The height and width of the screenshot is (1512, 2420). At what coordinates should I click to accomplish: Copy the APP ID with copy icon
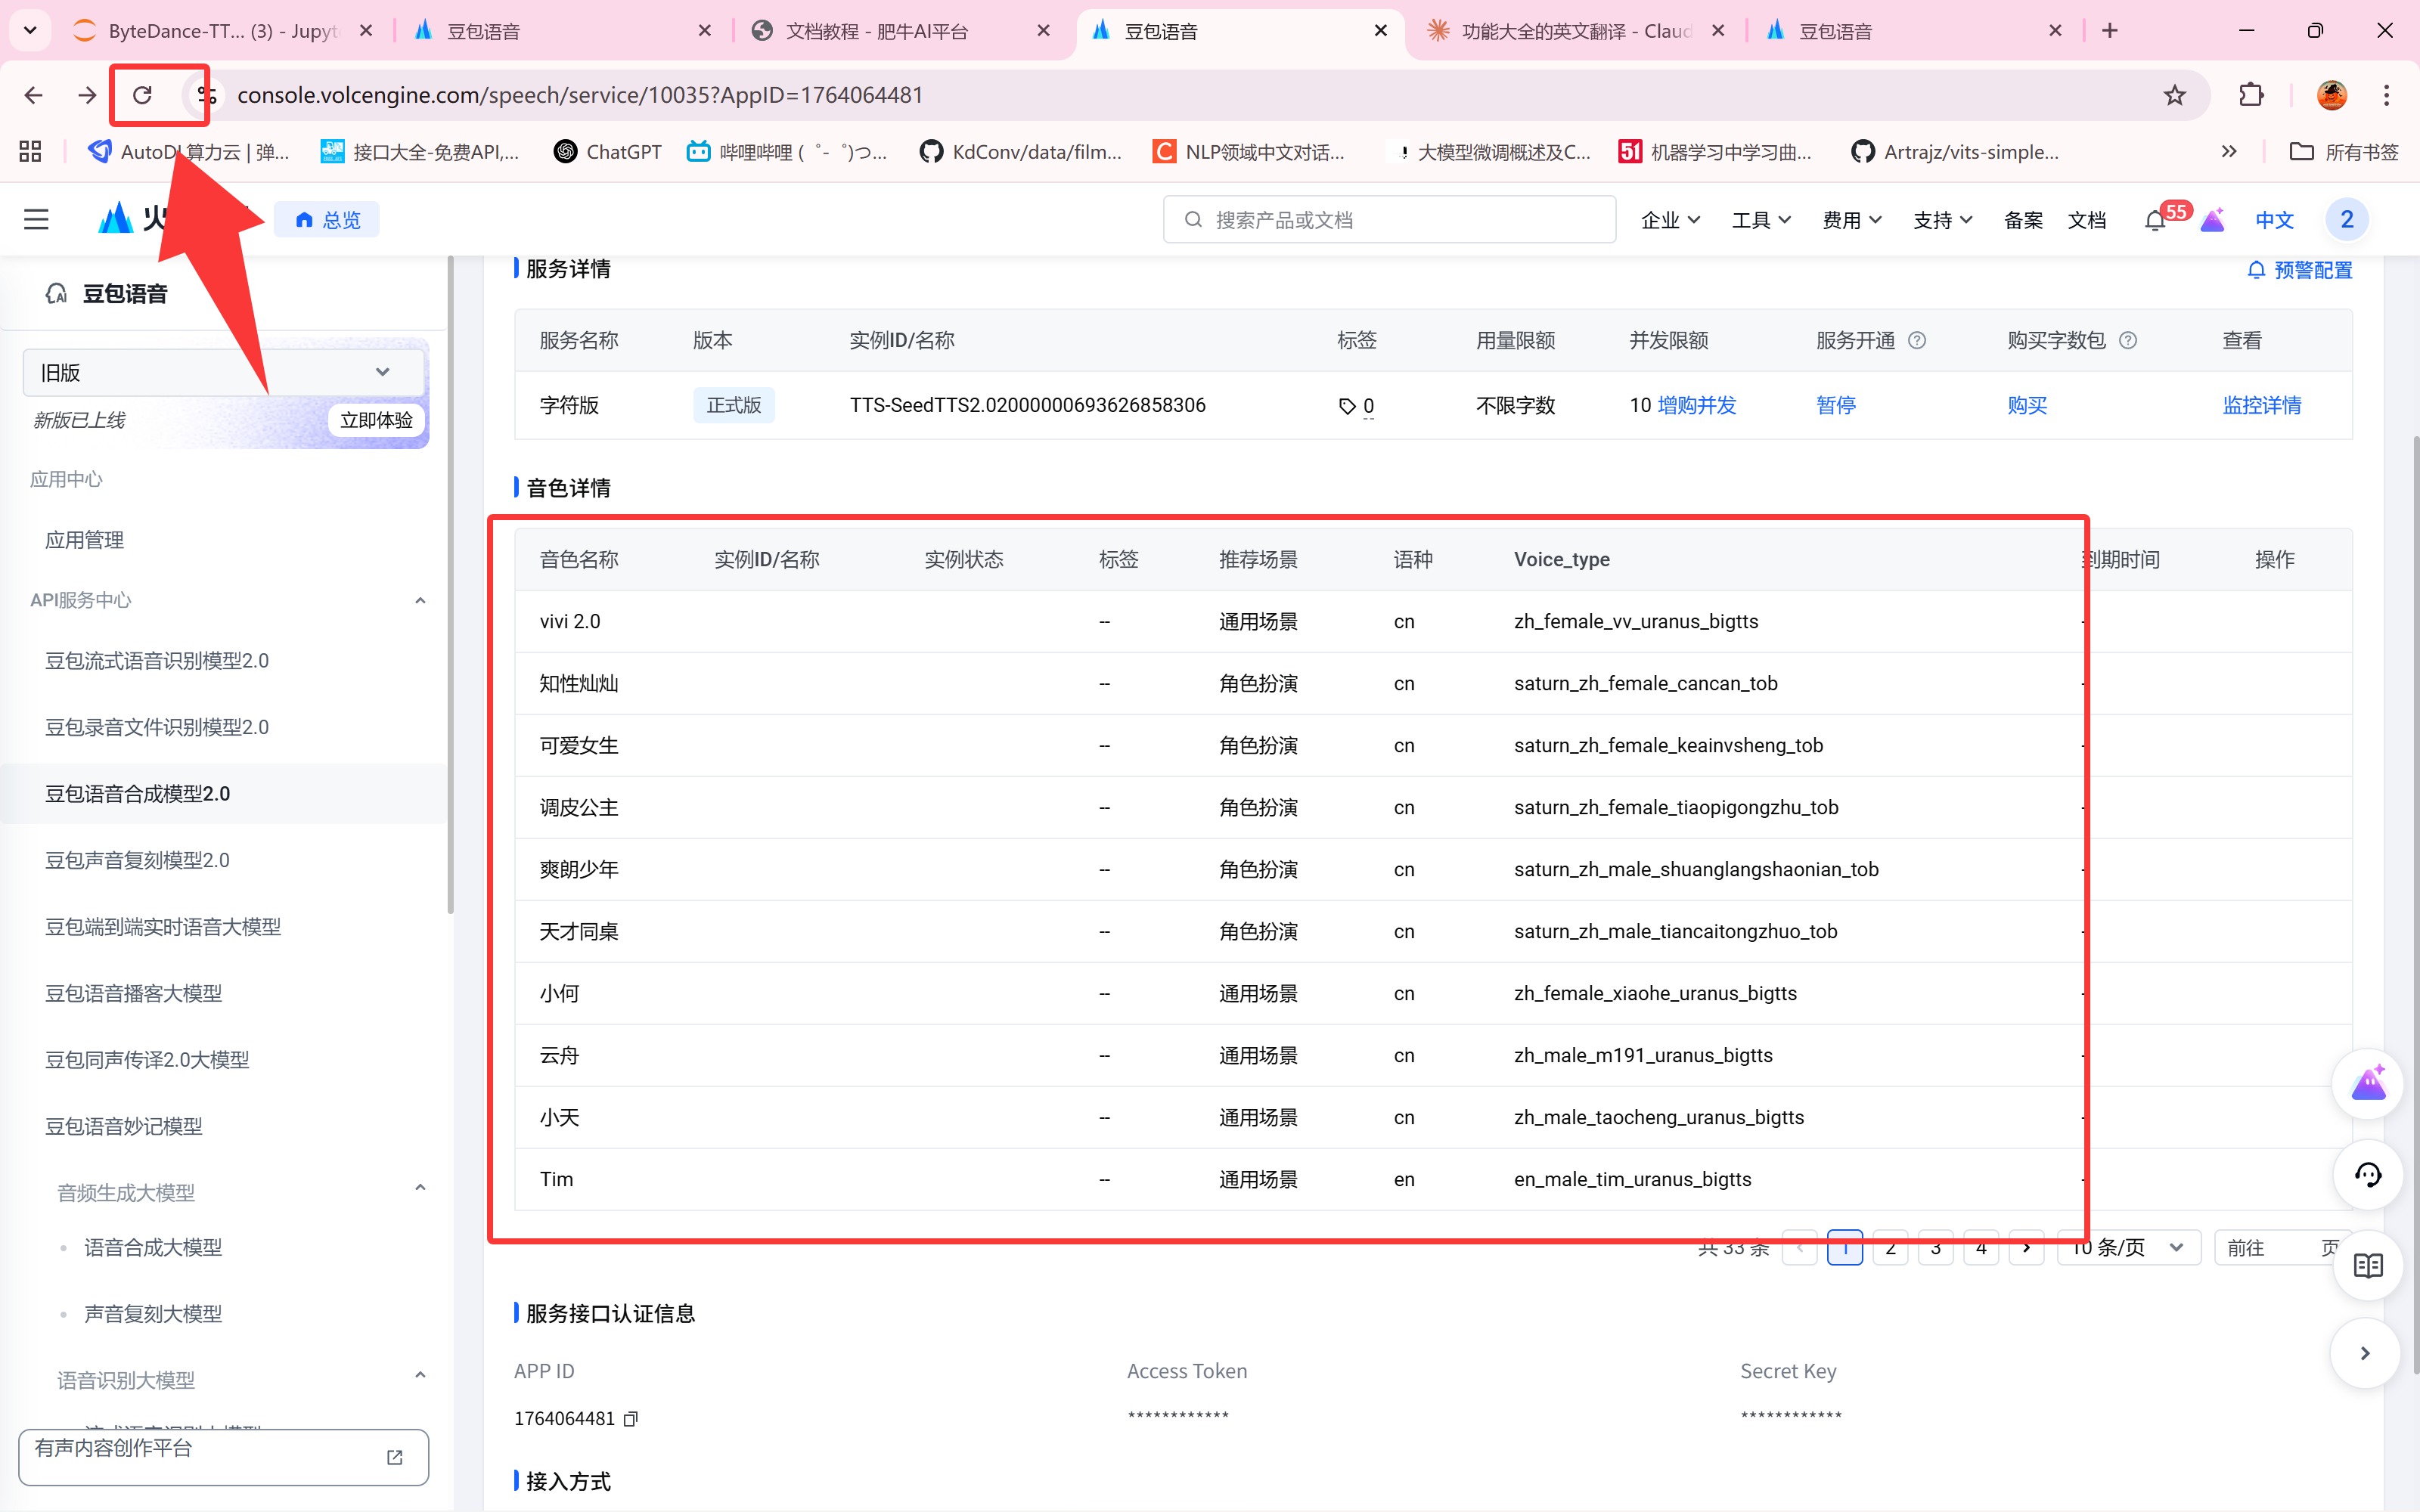click(631, 1419)
